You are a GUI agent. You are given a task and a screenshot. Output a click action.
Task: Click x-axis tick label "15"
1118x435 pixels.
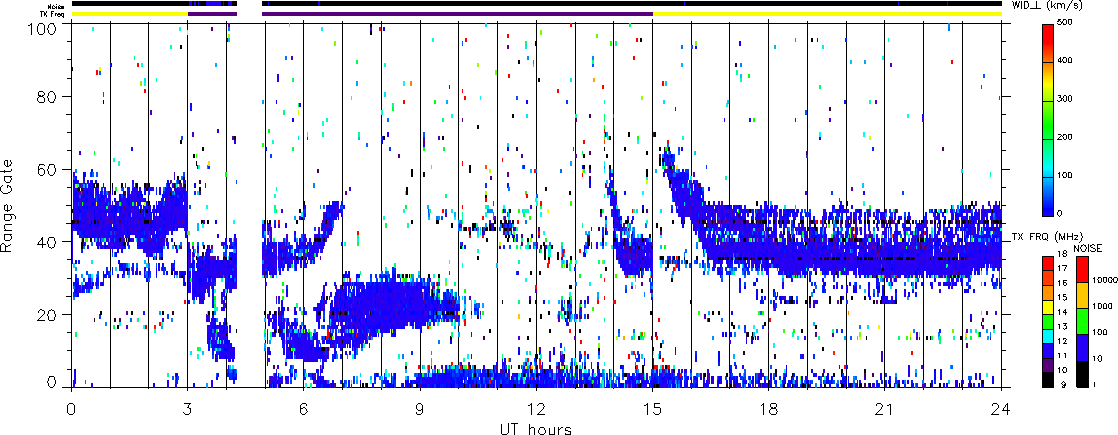tap(652, 408)
